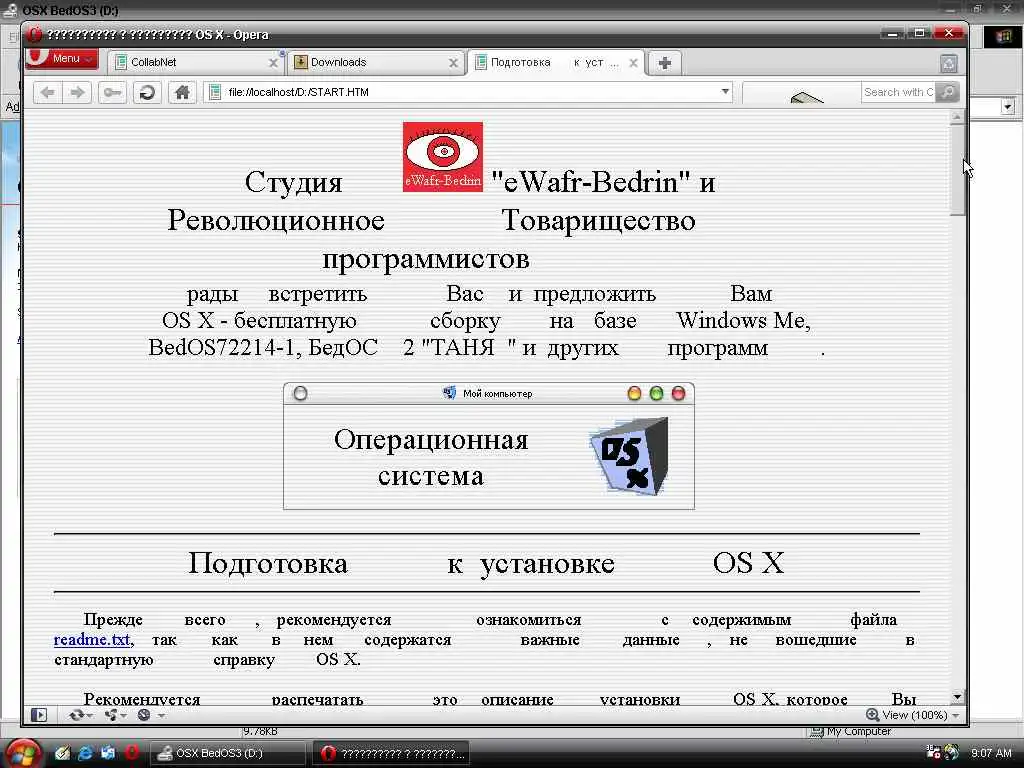
Task: Launch Internet Explorer from quick launch
Action: click(x=85, y=753)
